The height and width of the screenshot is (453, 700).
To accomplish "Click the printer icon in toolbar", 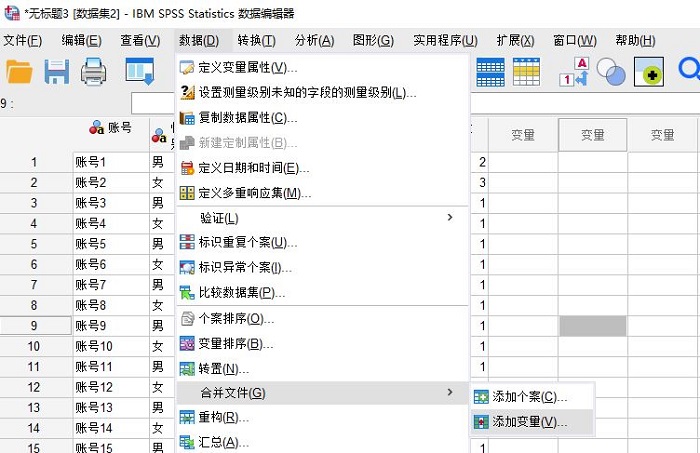I will (x=93, y=71).
